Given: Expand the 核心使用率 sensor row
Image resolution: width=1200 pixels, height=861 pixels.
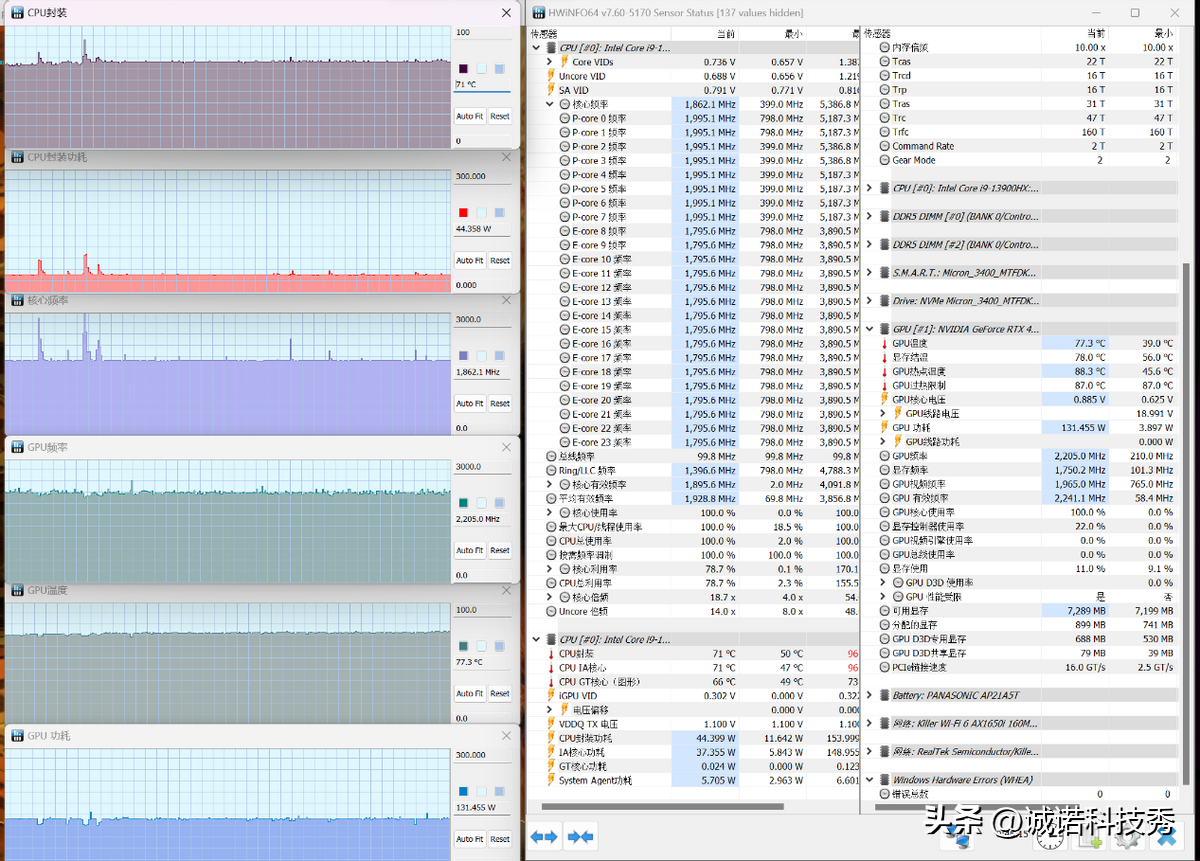Looking at the screenshot, I should (x=549, y=512).
